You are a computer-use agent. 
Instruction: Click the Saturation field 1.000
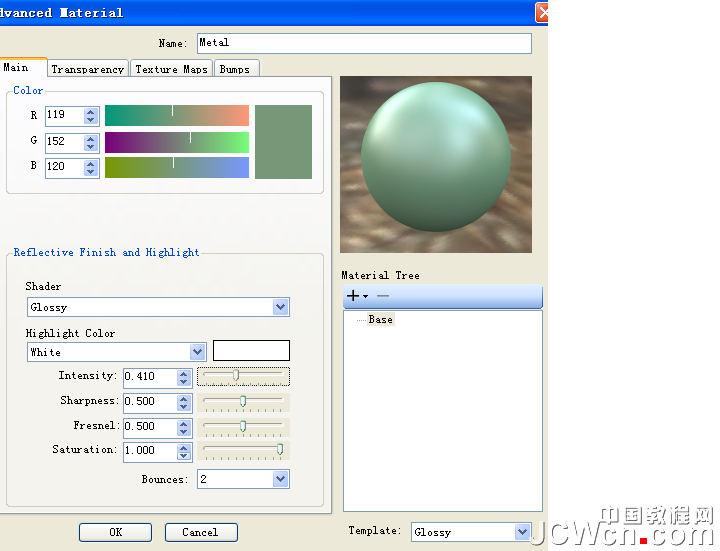[x=151, y=452]
